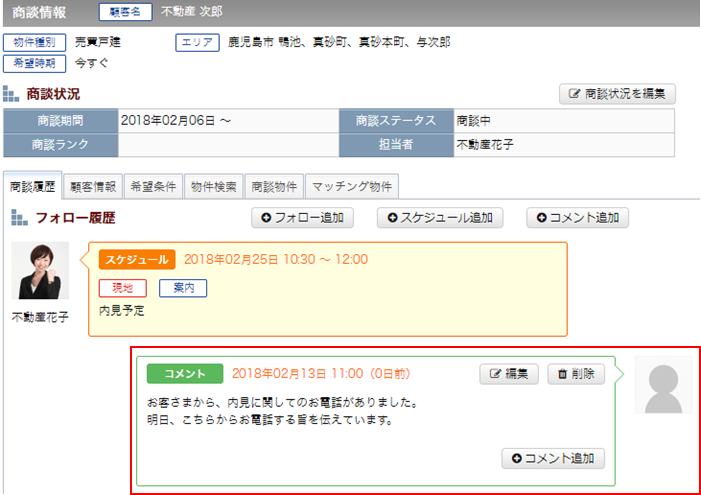This screenshot has height=495, width=701.
Task: Click コメント追加 inside the comment box
Action: click(552, 458)
